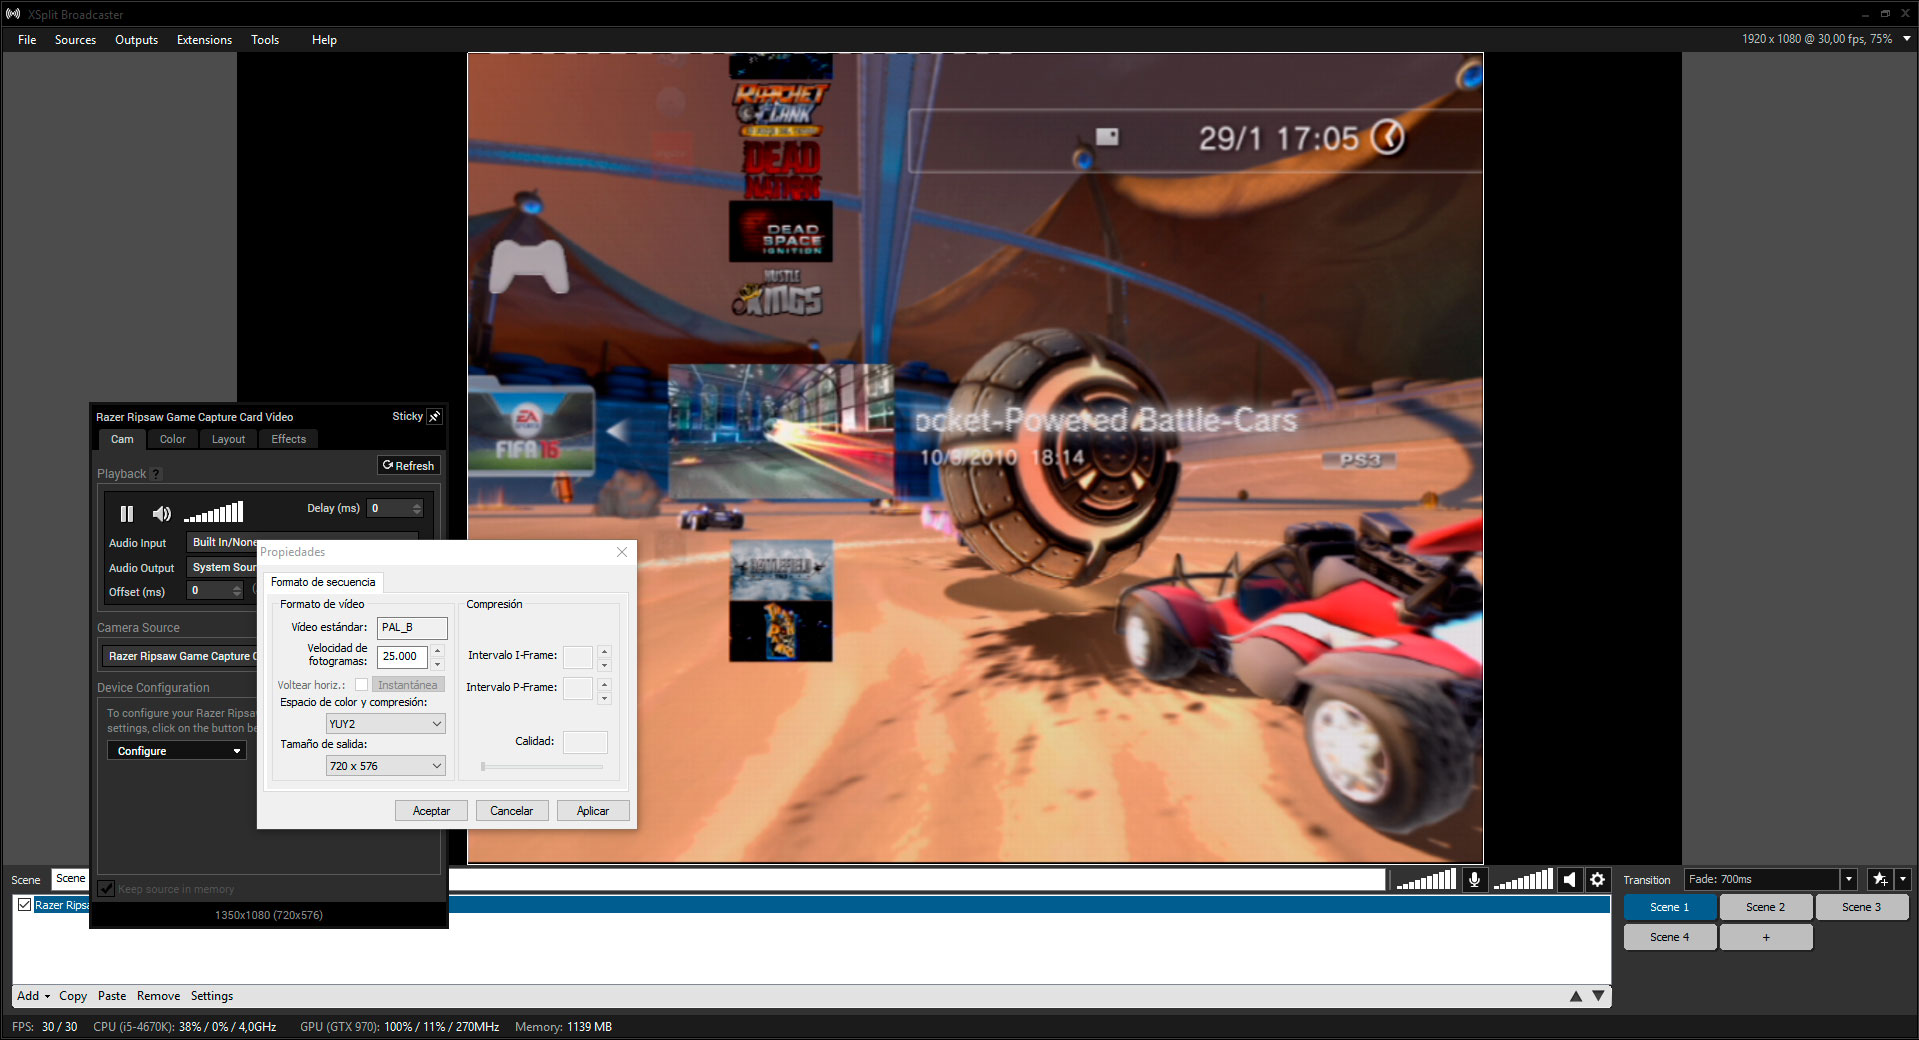Mute the system speaker icon

click(1570, 879)
